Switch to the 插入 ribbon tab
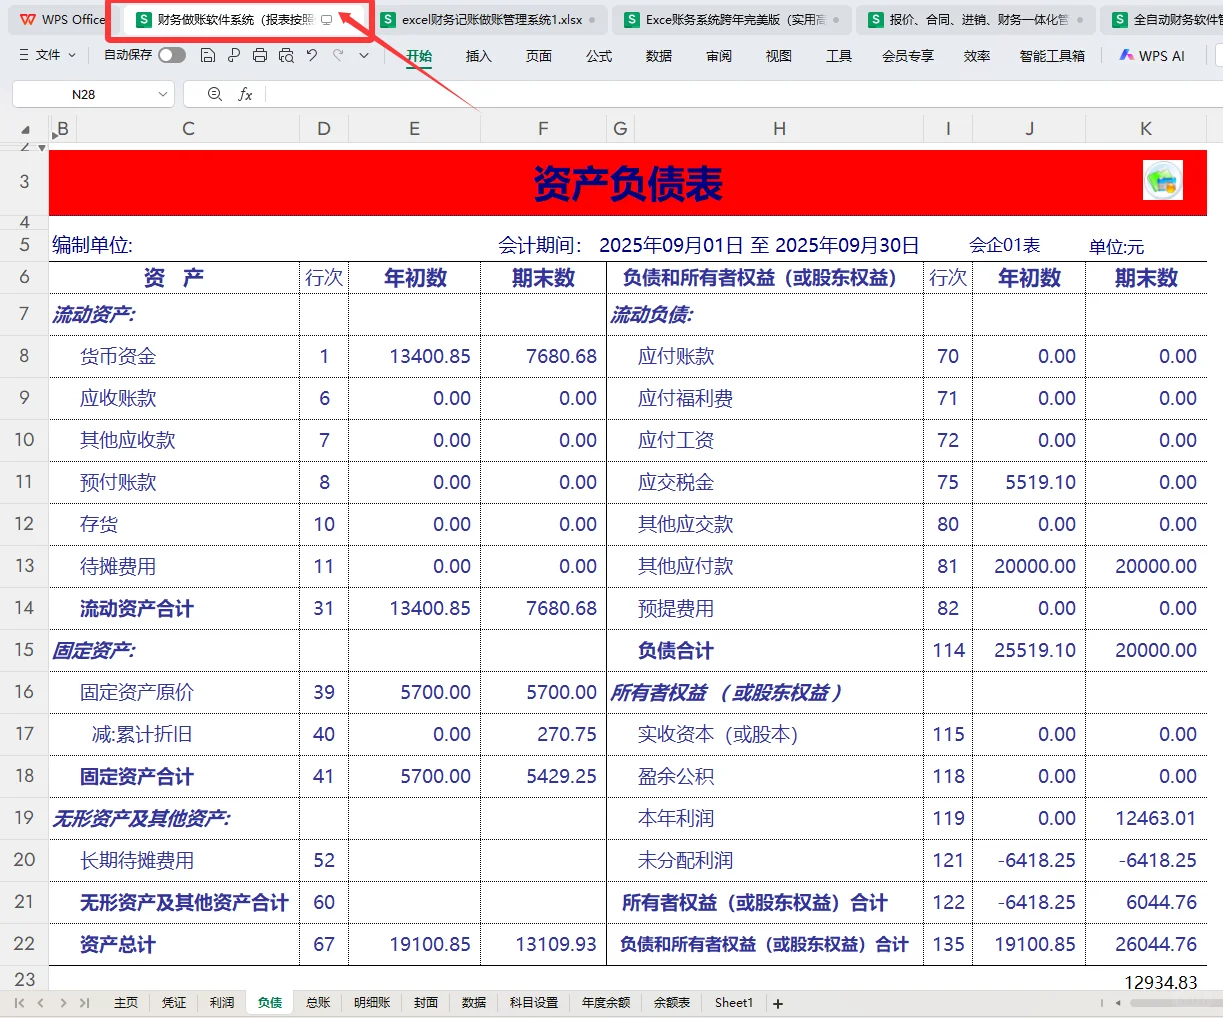The height and width of the screenshot is (1018, 1223). coord(478,56)
